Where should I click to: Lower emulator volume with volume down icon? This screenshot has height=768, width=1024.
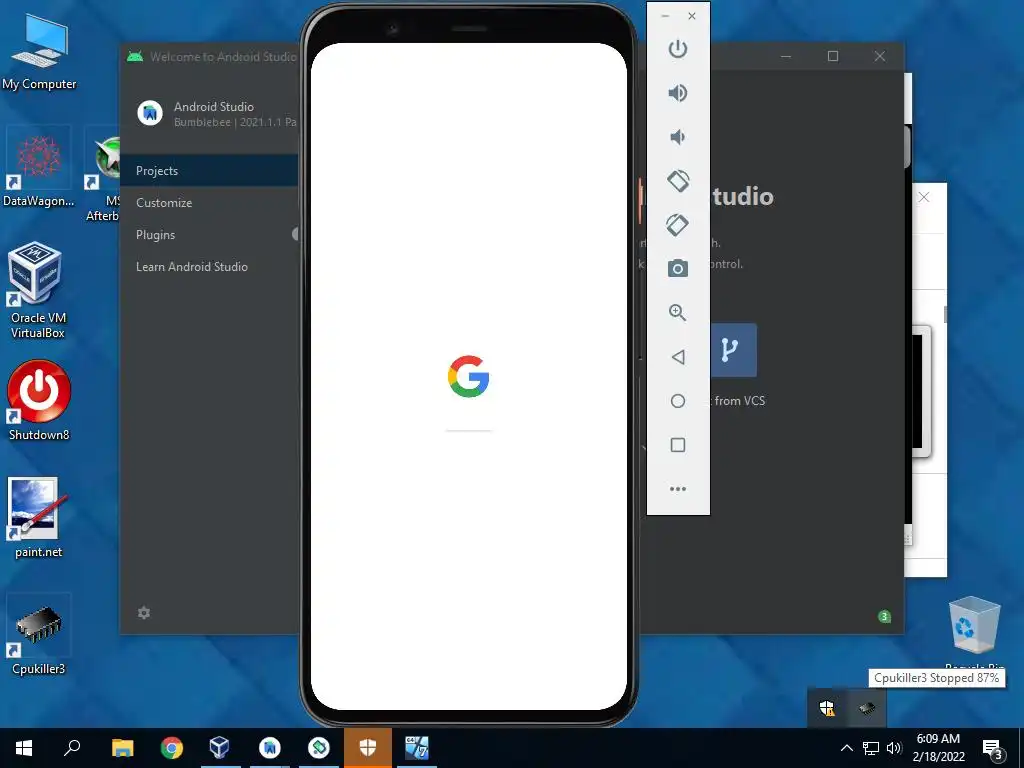678,137
